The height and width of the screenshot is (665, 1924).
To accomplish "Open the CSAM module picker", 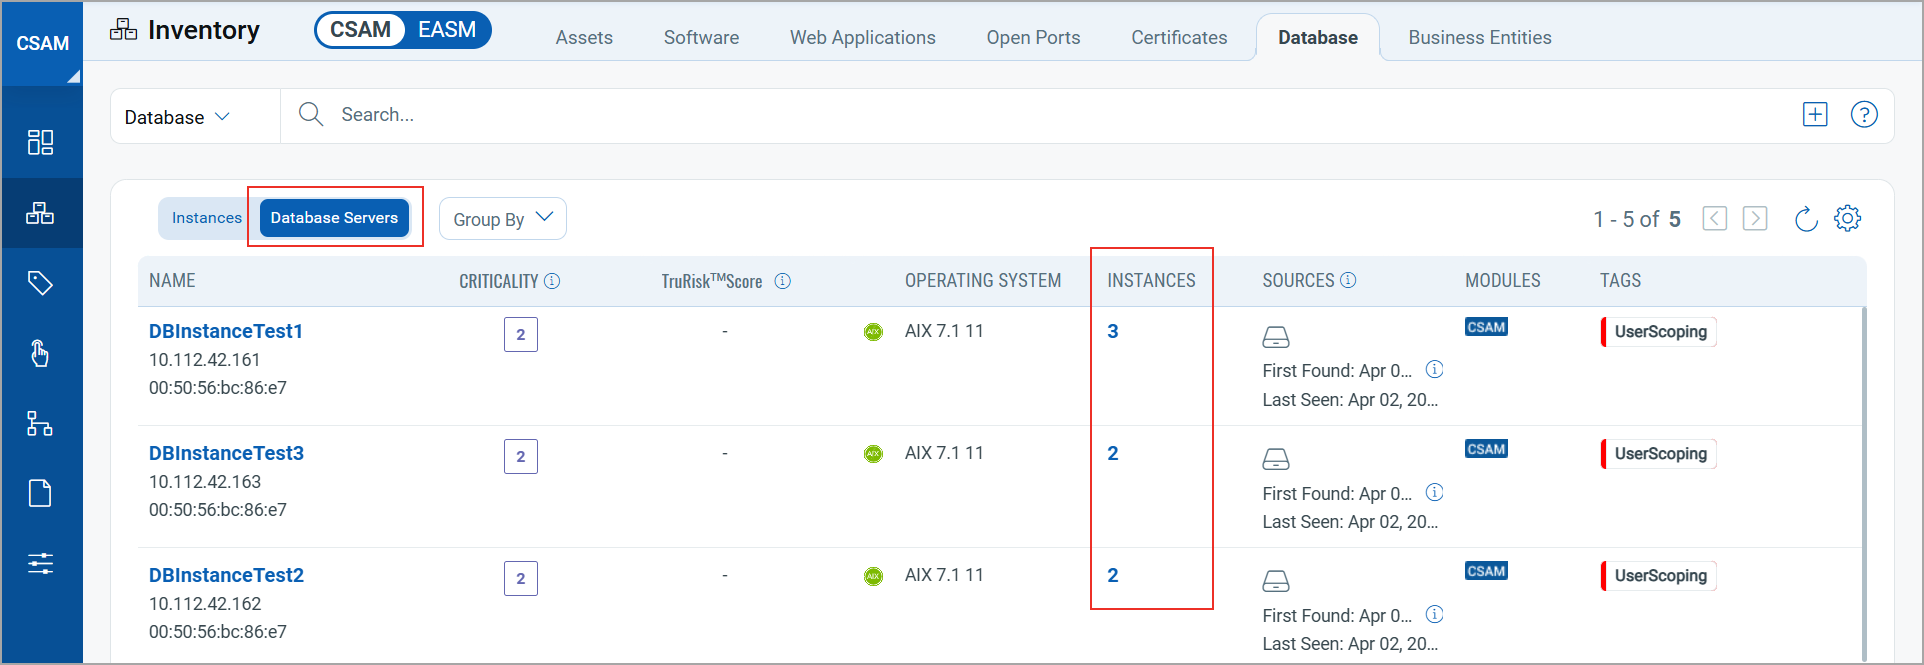I will 42,44.
